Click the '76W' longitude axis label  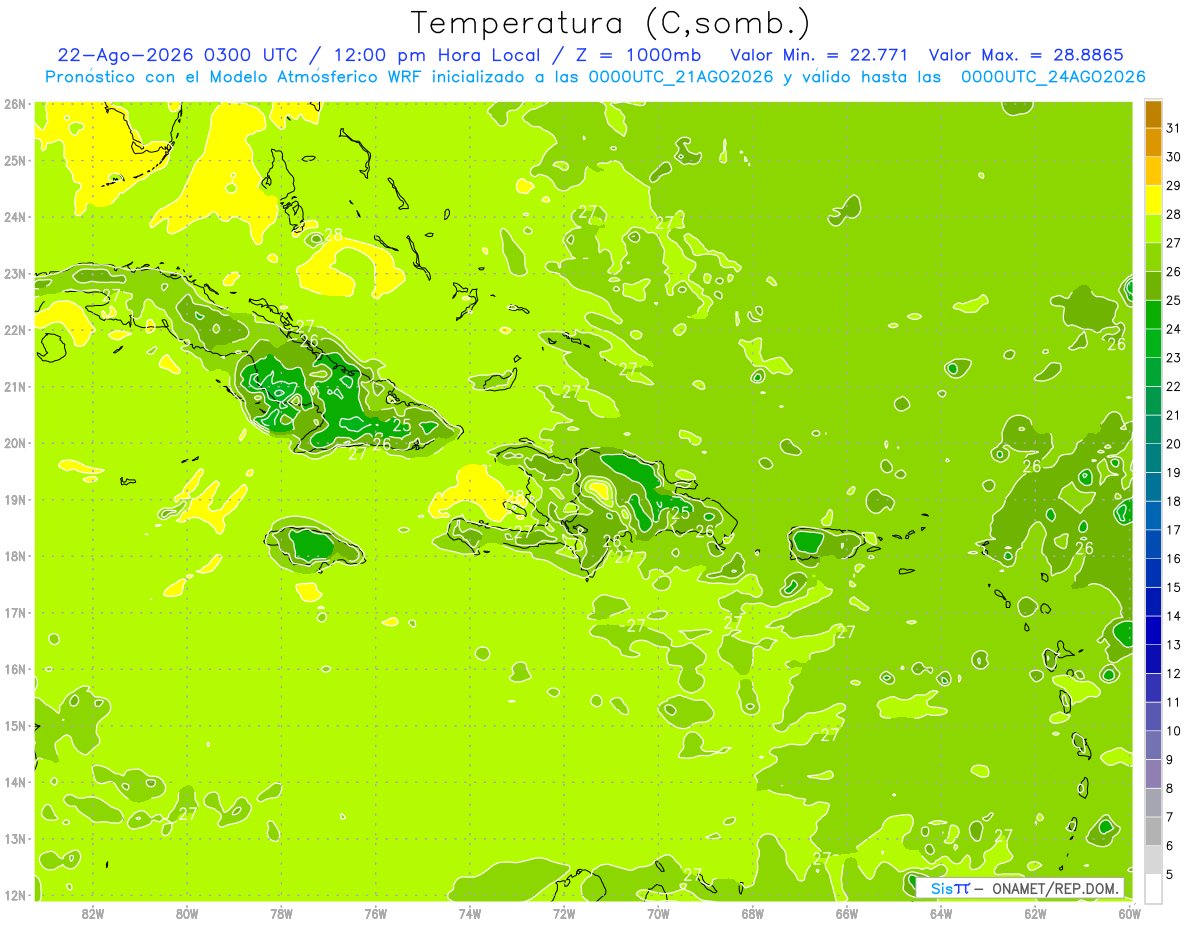pos(376,913)
